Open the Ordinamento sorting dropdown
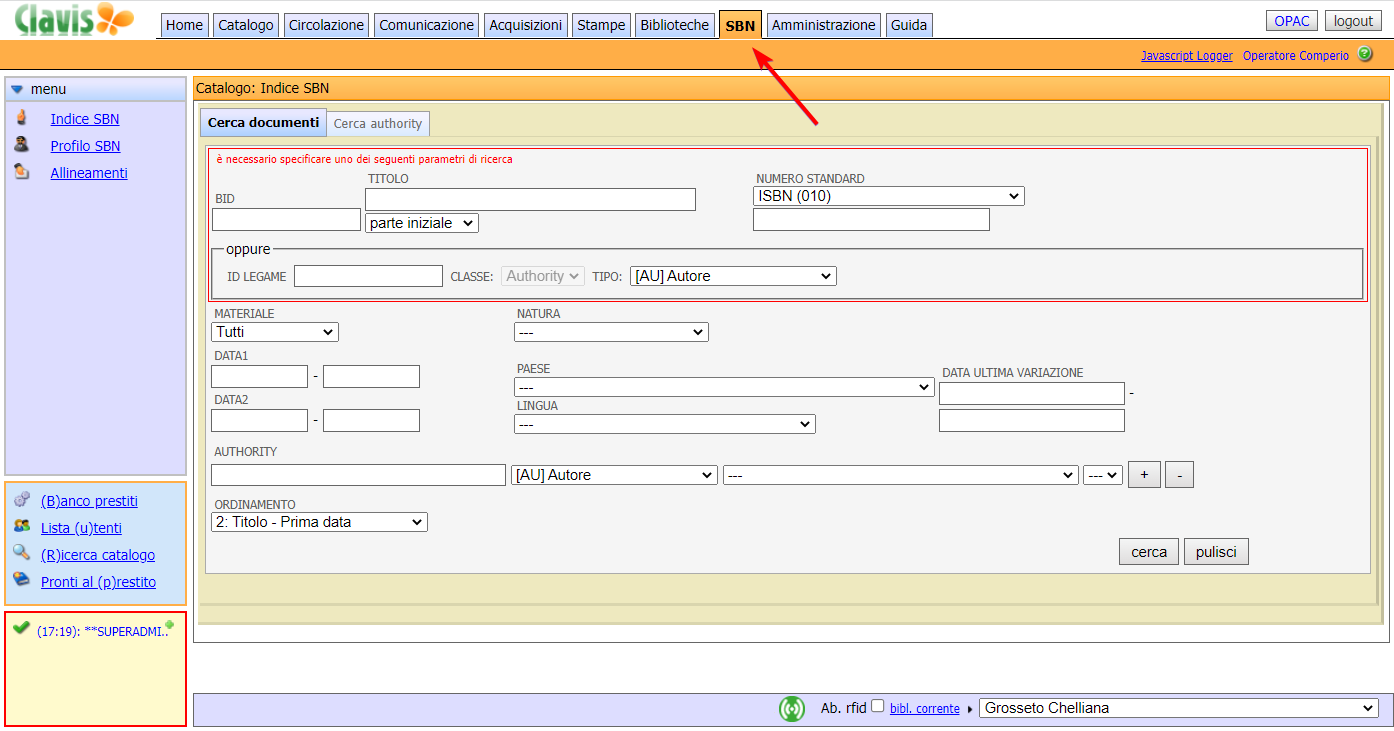The height and width of the screenshot is (731, 1394). tap(319, 522)
